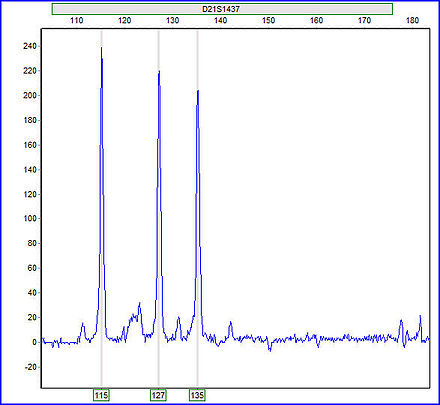This screenshot has height=405, width=440.
Task: Click the noise peak near 178 bp
Action: 401,320
